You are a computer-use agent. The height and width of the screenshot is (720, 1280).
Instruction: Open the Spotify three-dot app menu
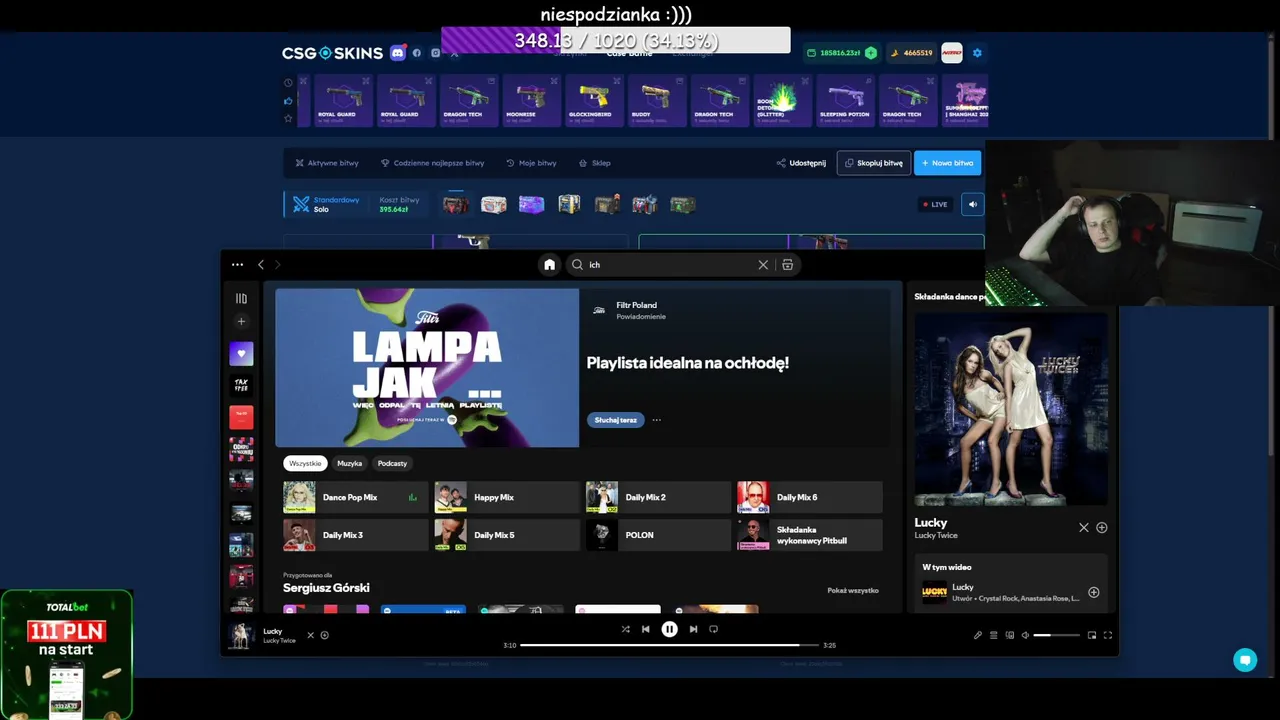[x=237, y=265]
